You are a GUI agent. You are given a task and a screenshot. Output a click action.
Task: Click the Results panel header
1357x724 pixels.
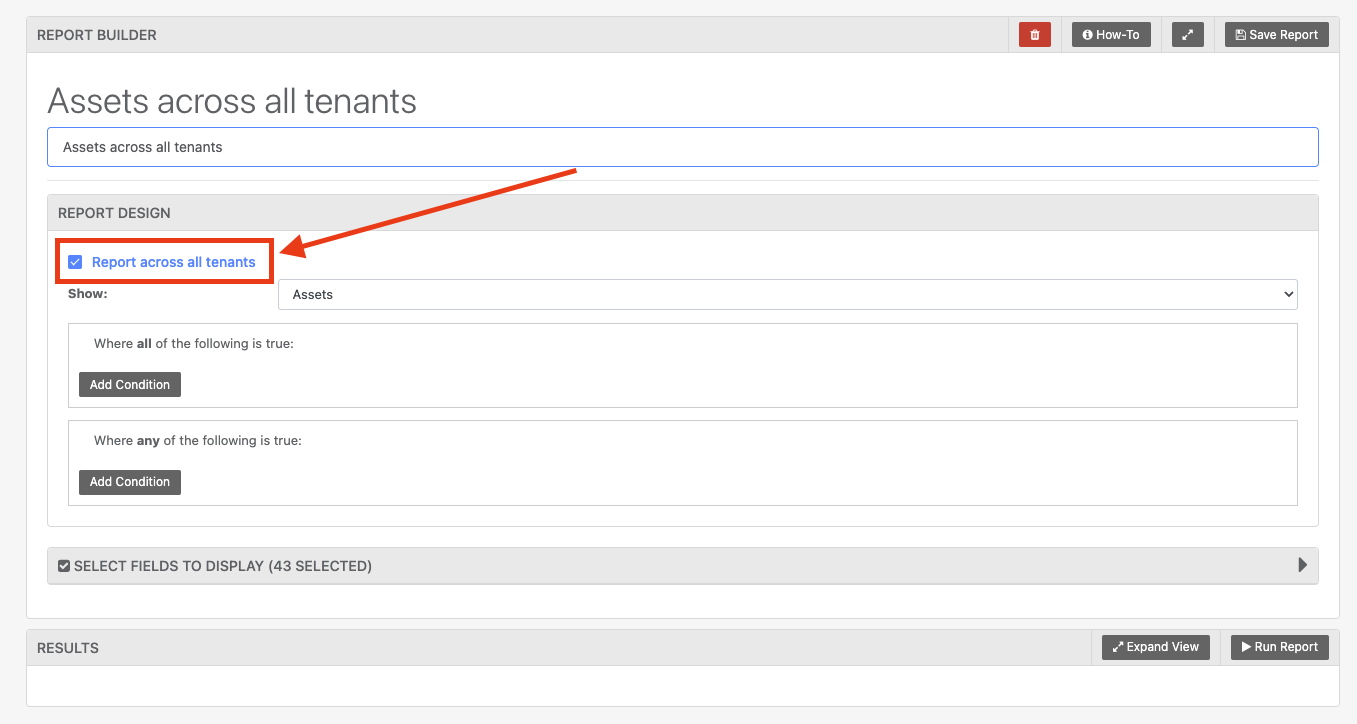click(68, 648)
